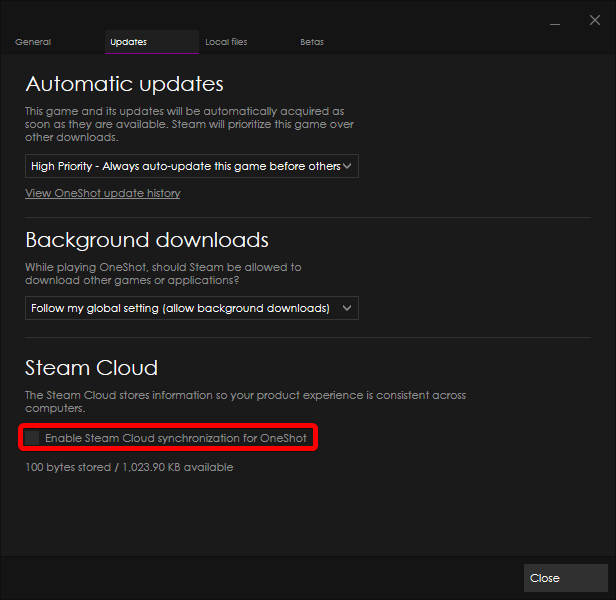Switch to the General tab
This screenshot has height=600, width=616.
(x=33, y=42)
